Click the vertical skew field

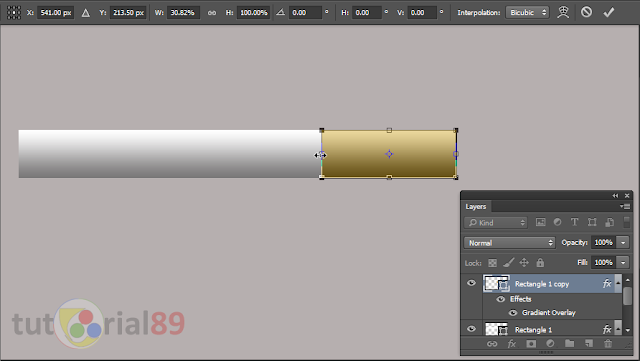click(x=422, y=13)
